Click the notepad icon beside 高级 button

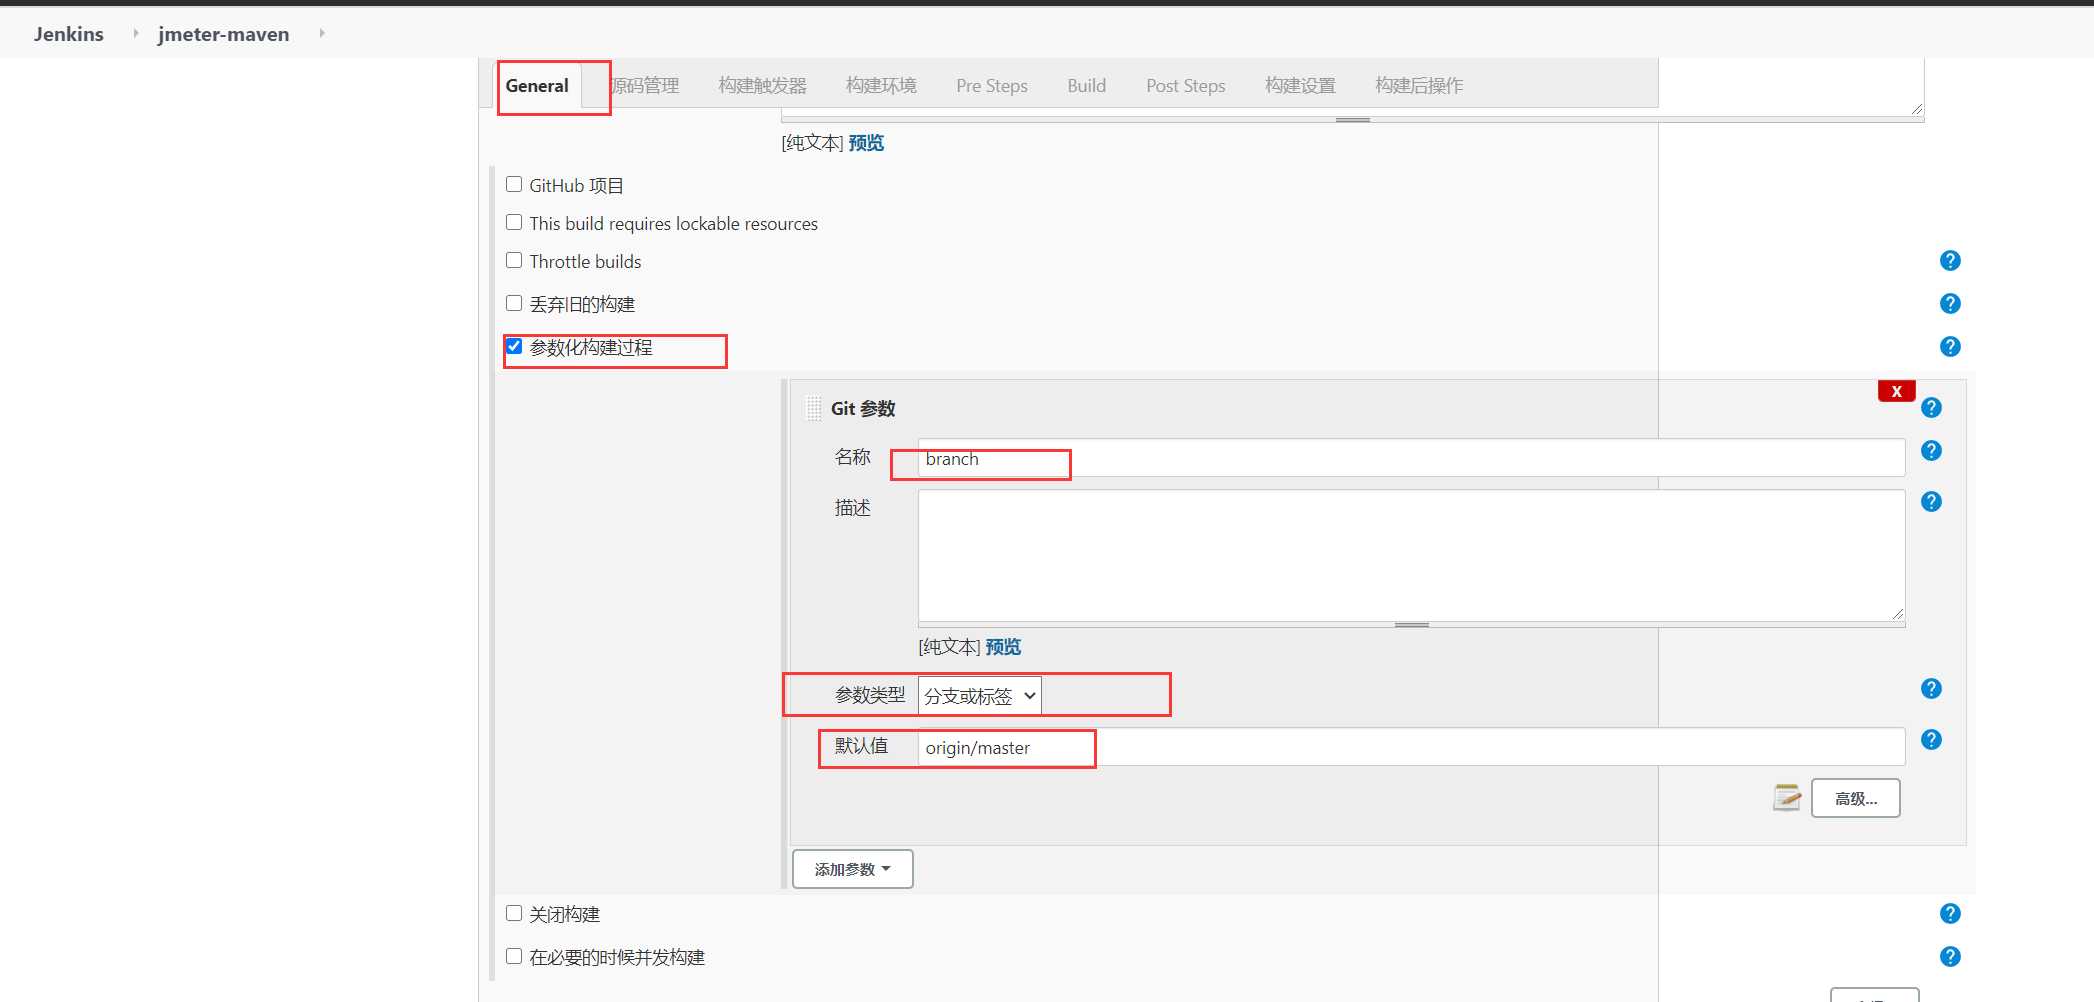(x=1786, y=798)
